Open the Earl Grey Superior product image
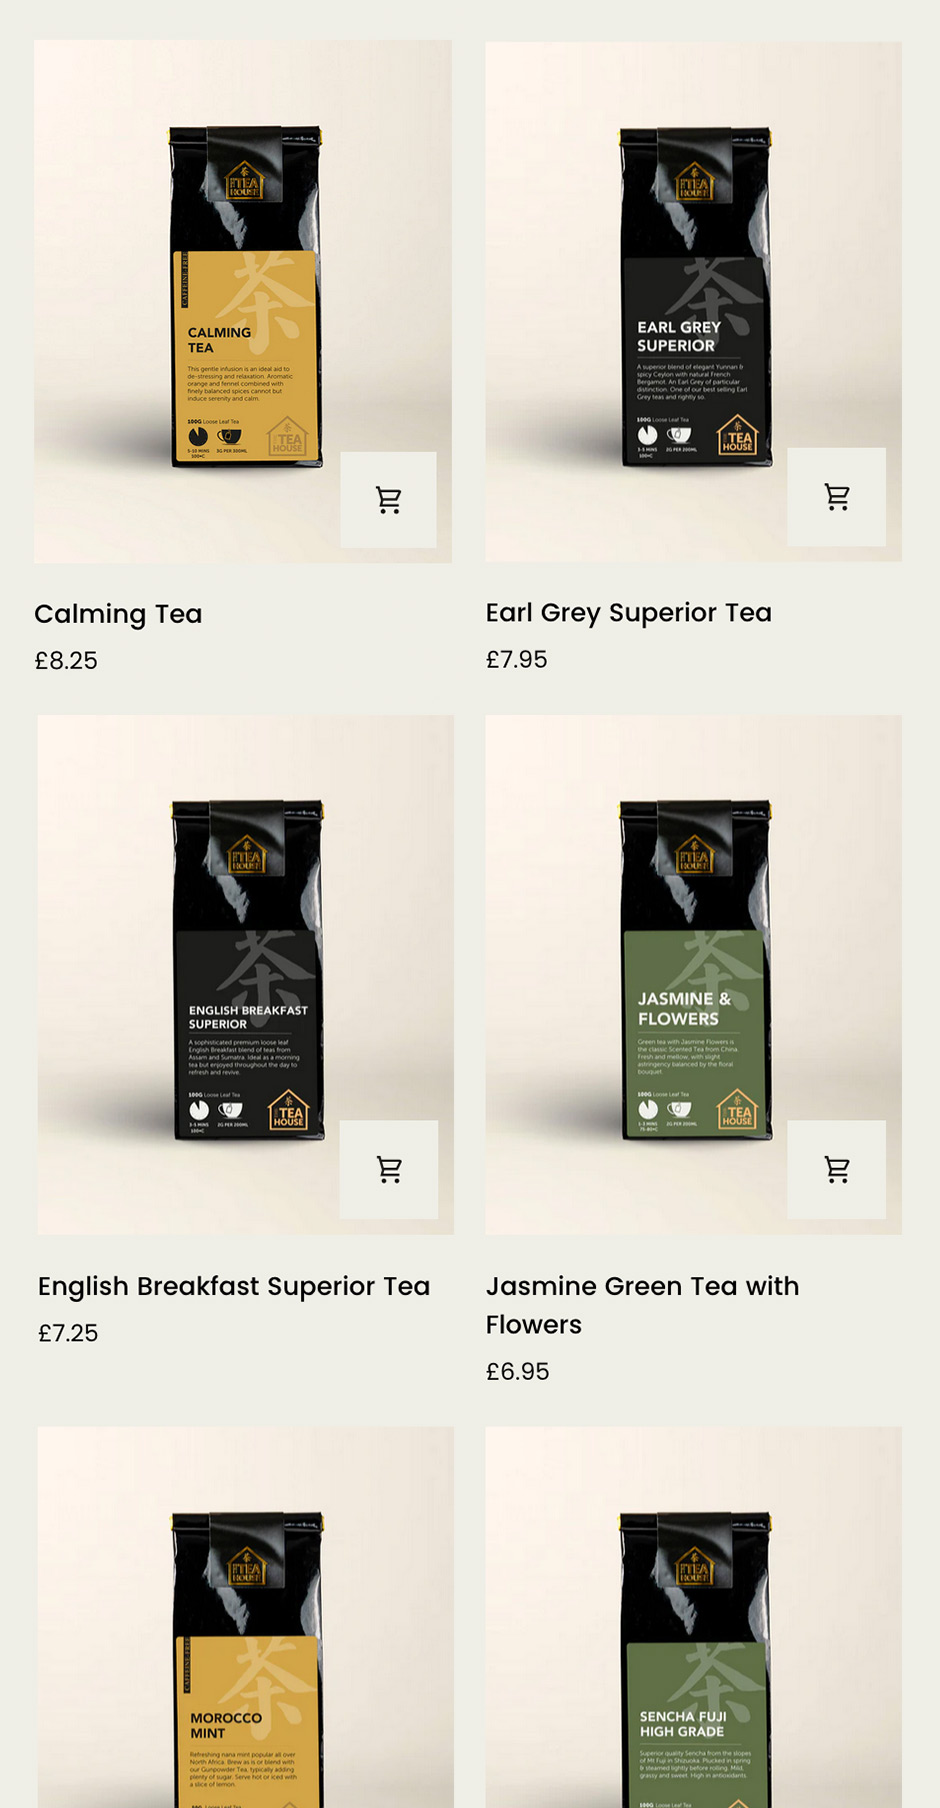 [x=693, y=301]
